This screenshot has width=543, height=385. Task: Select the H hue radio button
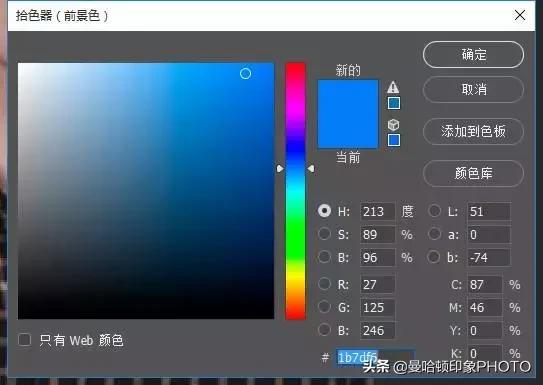(324, 211)
